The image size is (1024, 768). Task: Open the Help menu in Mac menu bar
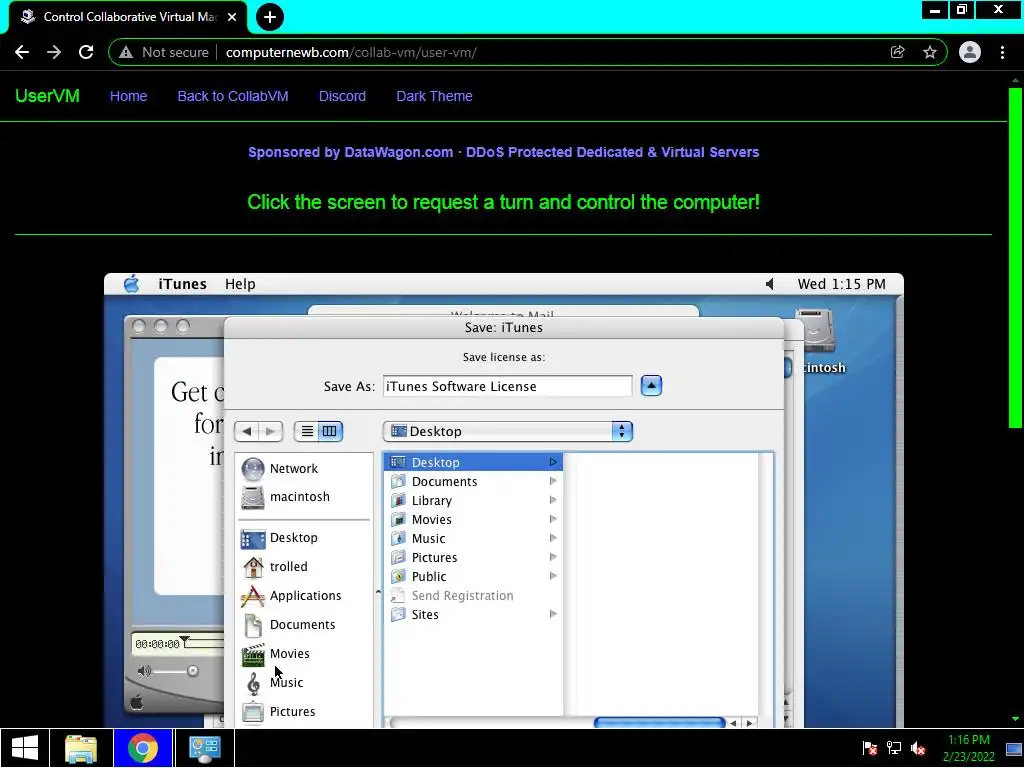(240, 284)
